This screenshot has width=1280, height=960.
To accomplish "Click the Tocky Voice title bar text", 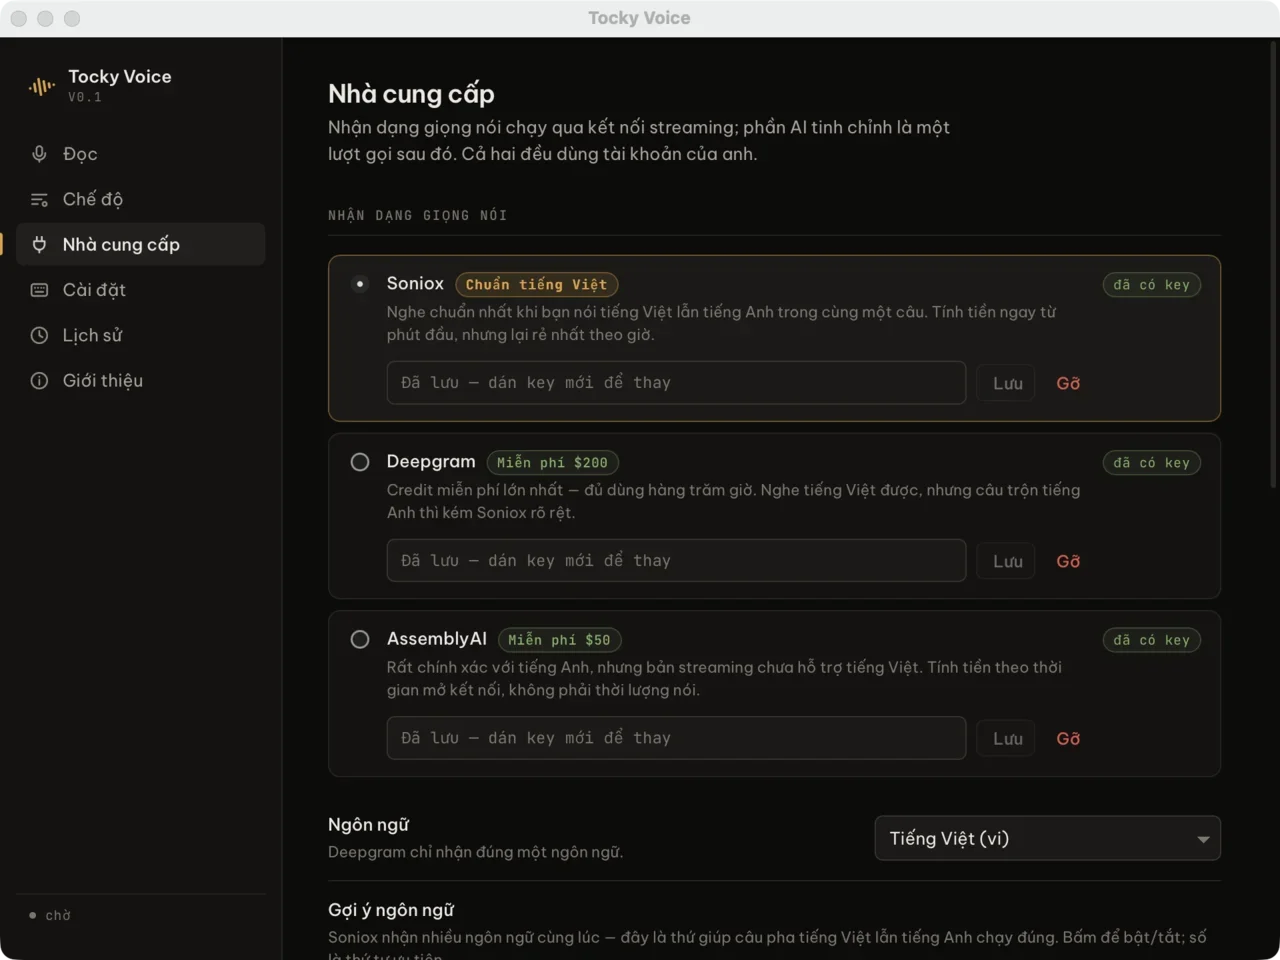I will pos(639,18).
